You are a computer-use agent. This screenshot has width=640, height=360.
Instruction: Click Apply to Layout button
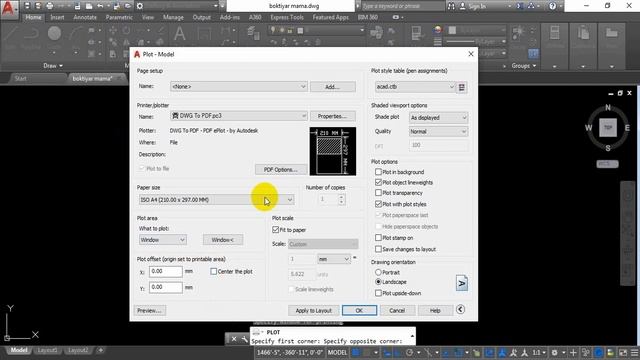coord(313,311)
